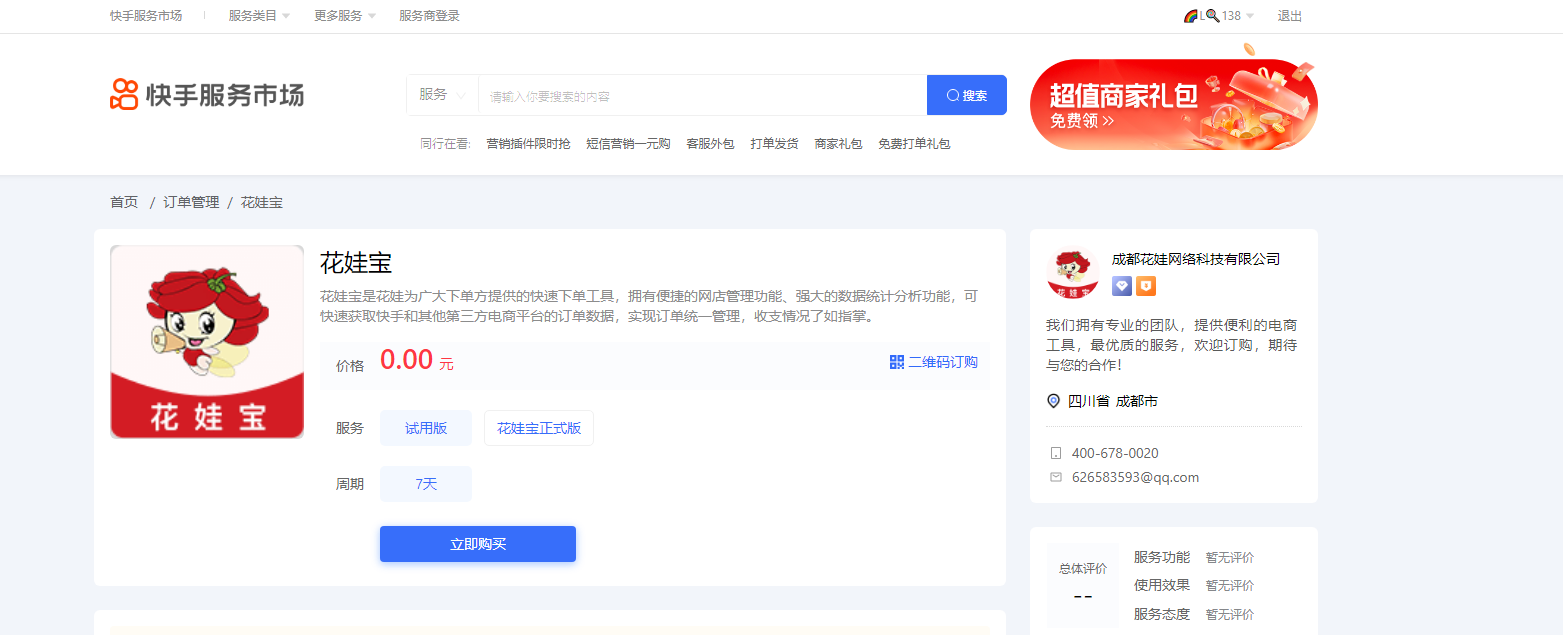Expand the 更多服务 dropdown in top bar
The image size is (1563, 635).
[345, 16]
